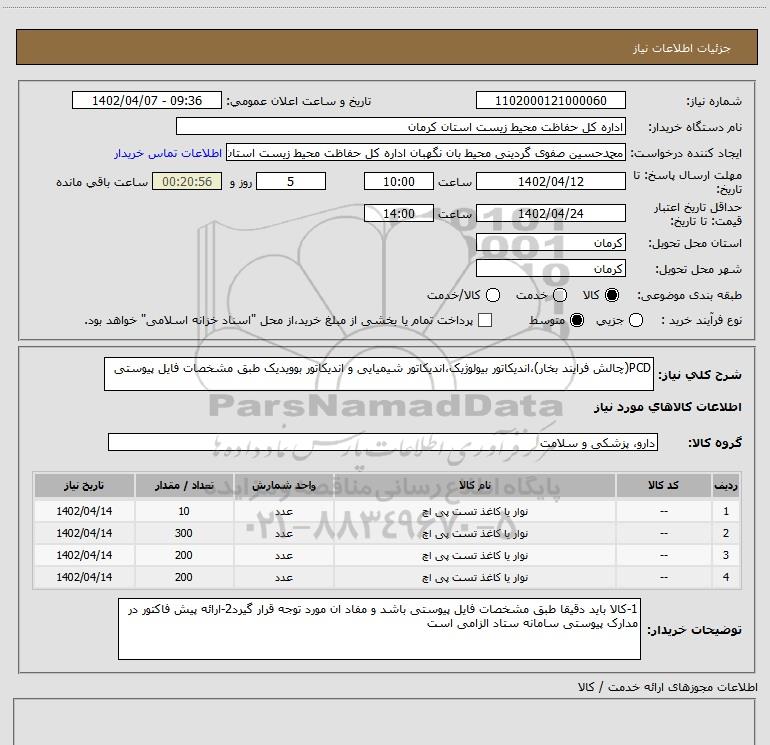
Task: Click the نام کالا column header
Action: 475,486
